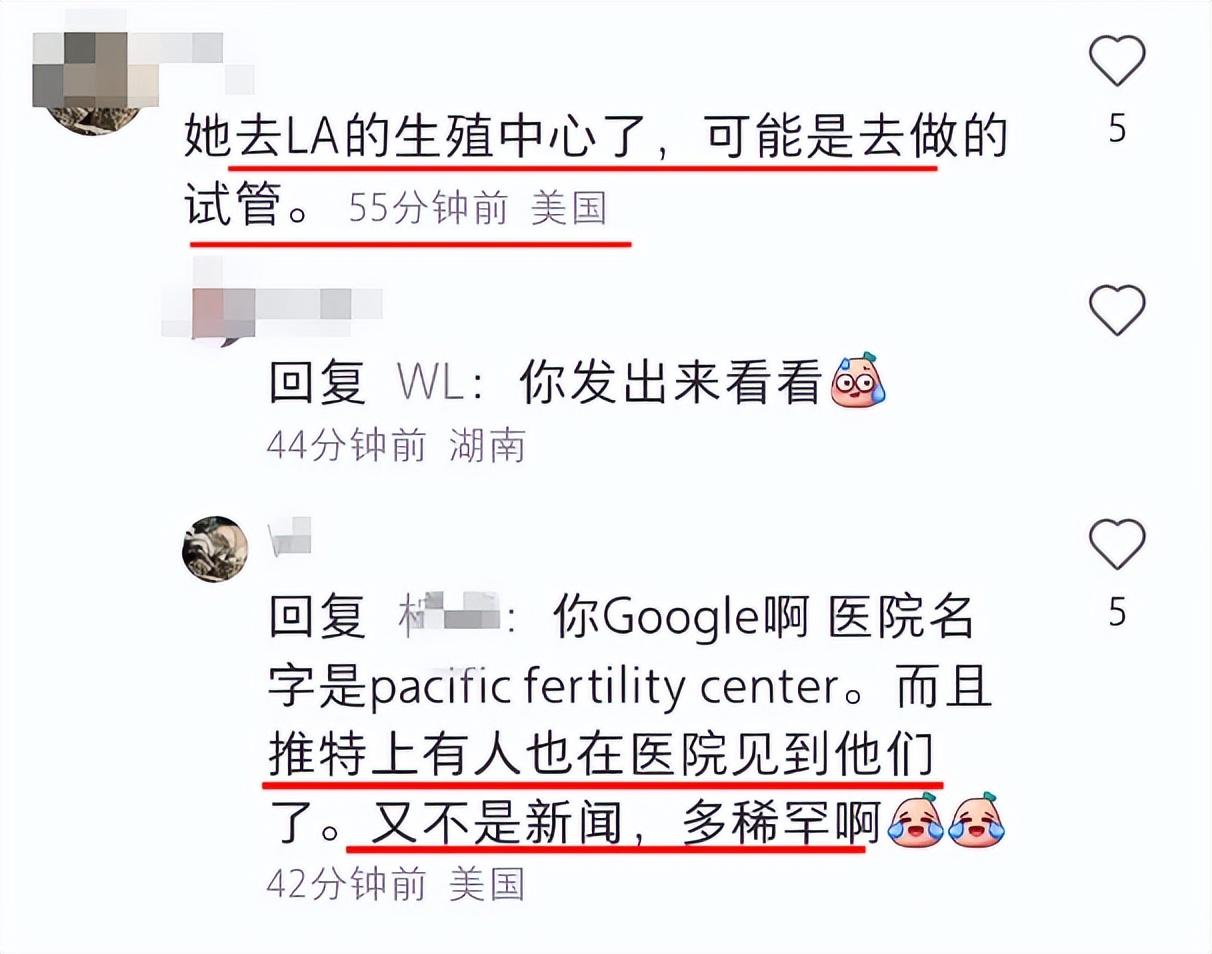Like the reply mentioning pacific fertility center
1212x954 pixels.
pyautogui.click(x=1117, y=545)
